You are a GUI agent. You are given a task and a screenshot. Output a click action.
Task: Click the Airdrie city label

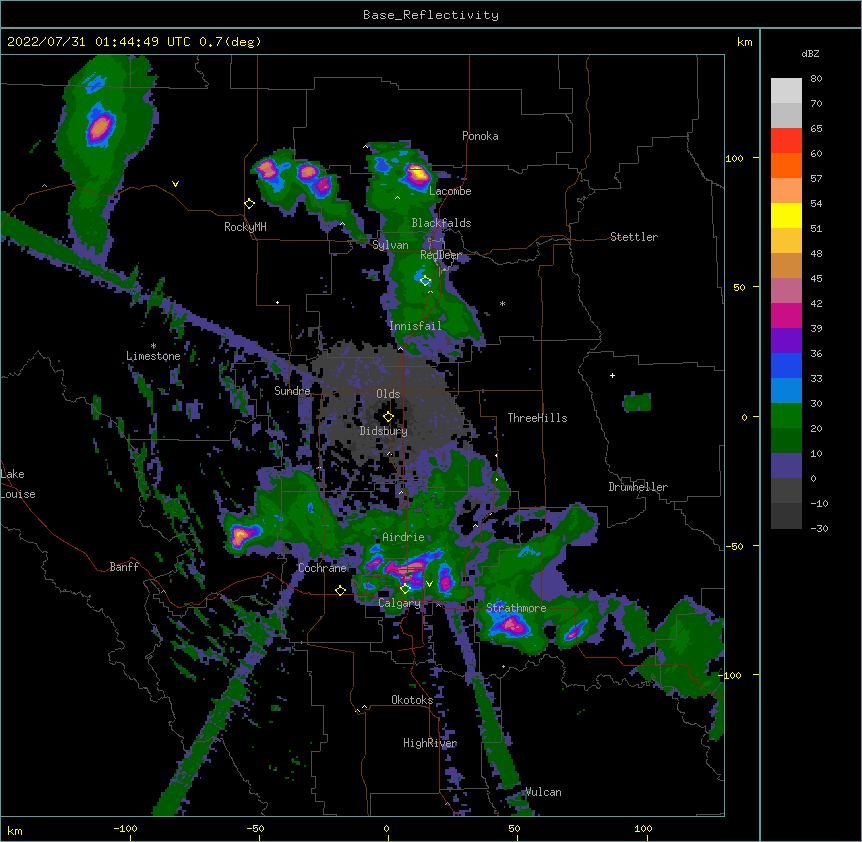pyautogui.click(x=403, y=537)
